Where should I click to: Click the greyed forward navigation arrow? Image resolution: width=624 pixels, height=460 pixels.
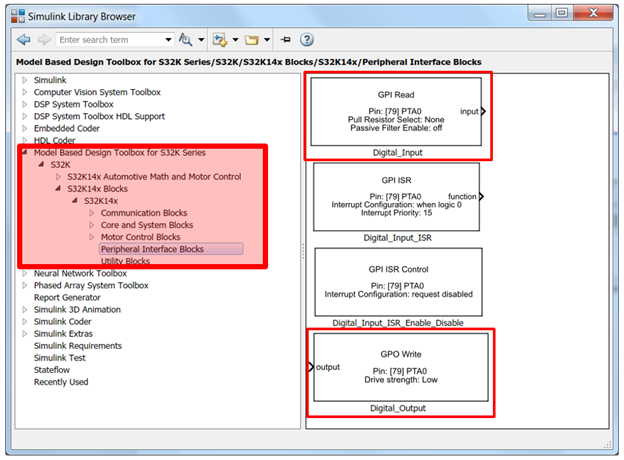(x=44, y=40)
